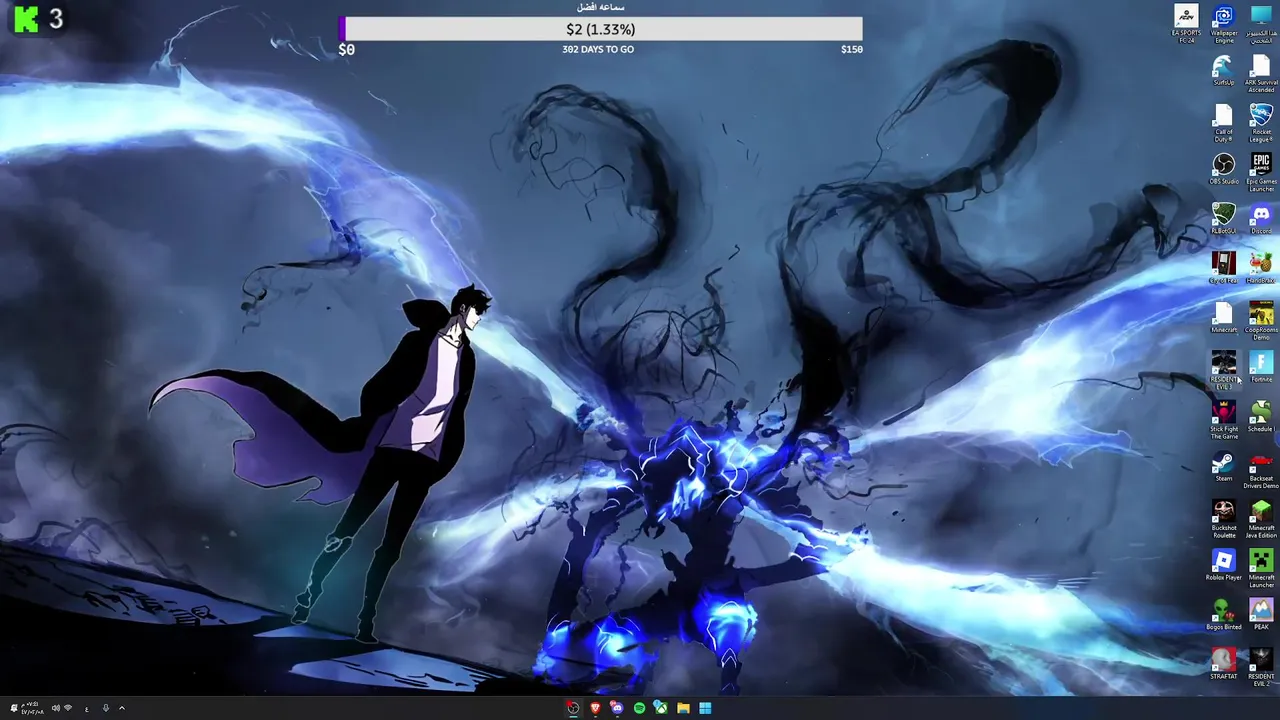Select the HandBrake desktop shortcut
1280x720 pixels.
point(1261,267)
